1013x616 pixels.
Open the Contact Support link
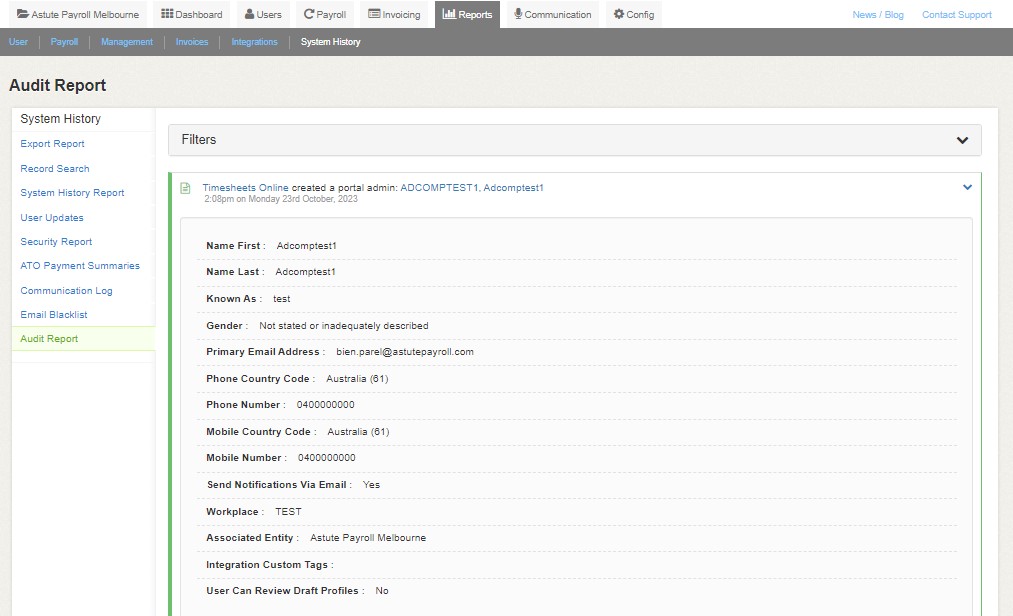tap(956, 15)
